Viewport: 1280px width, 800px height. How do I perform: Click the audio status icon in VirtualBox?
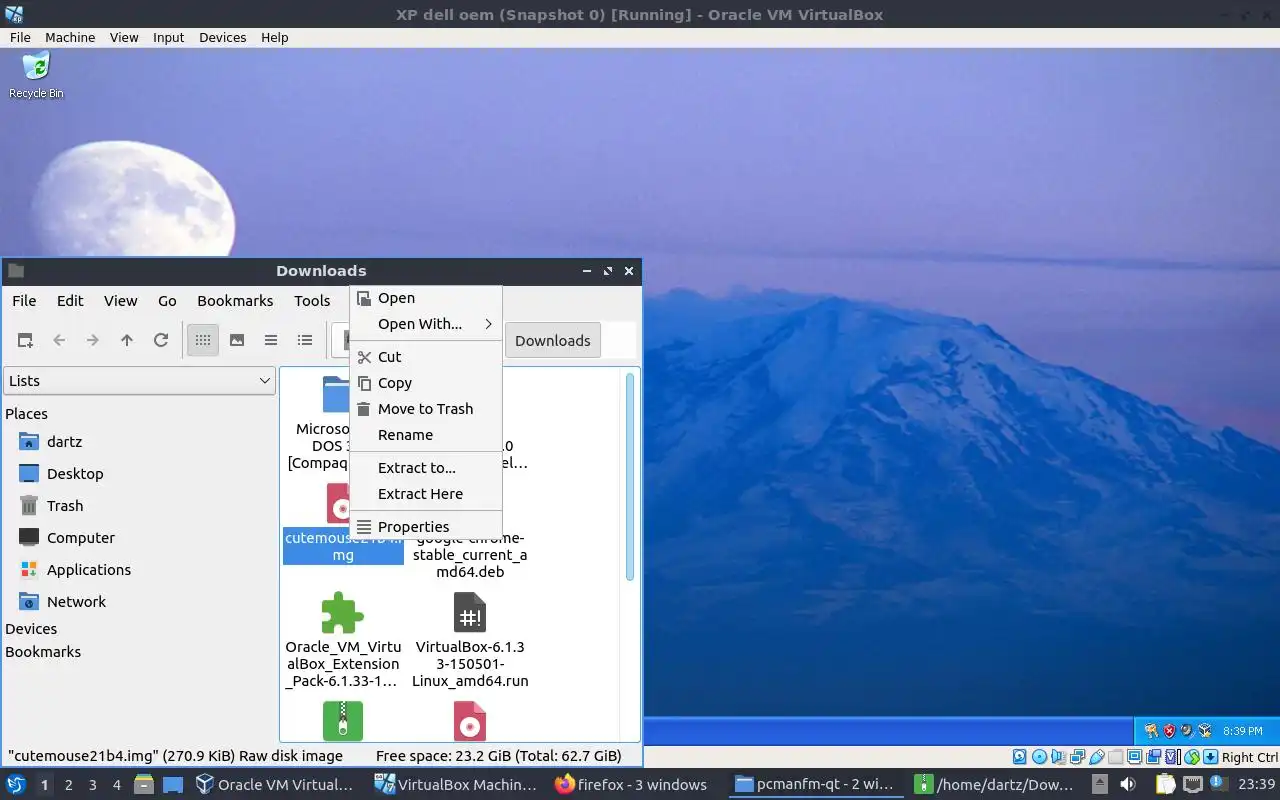(x=1058, y=757)
